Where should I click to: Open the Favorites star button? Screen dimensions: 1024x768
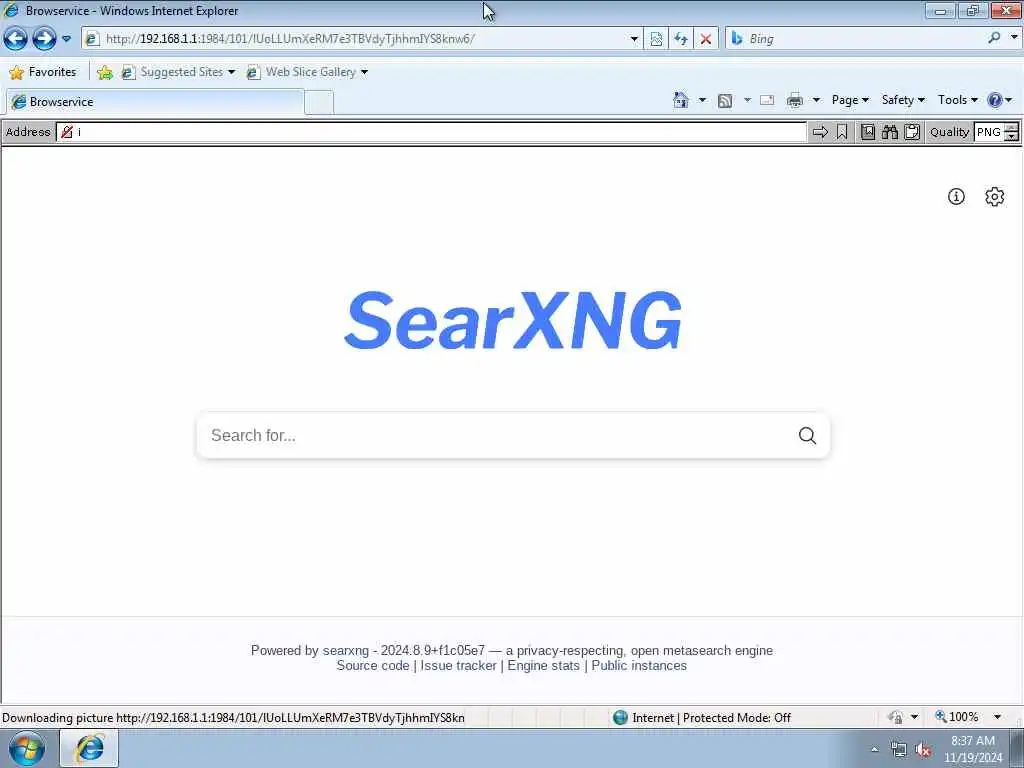[43, 72]
